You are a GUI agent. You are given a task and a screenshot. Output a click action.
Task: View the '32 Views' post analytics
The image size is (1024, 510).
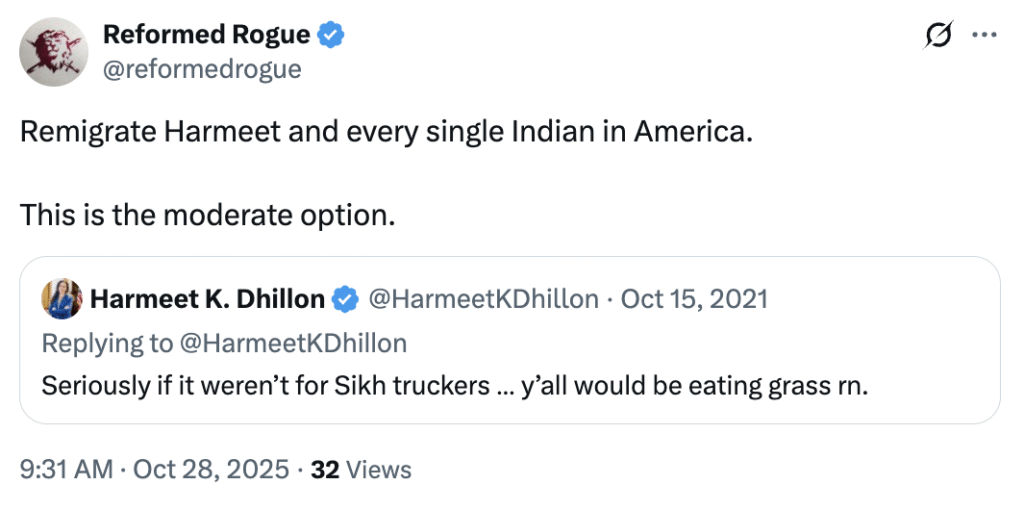click(361, 469)
